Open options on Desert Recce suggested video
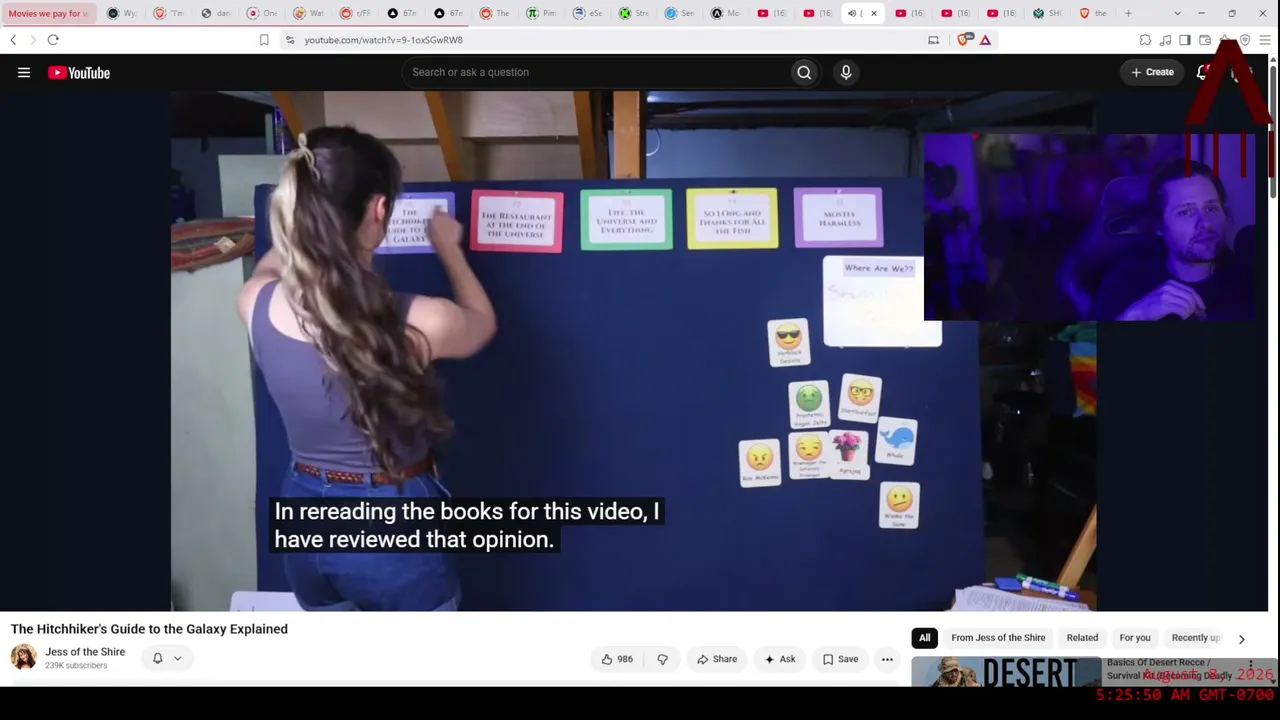This screenshot has height=720, width=1280. (1250, 665)
